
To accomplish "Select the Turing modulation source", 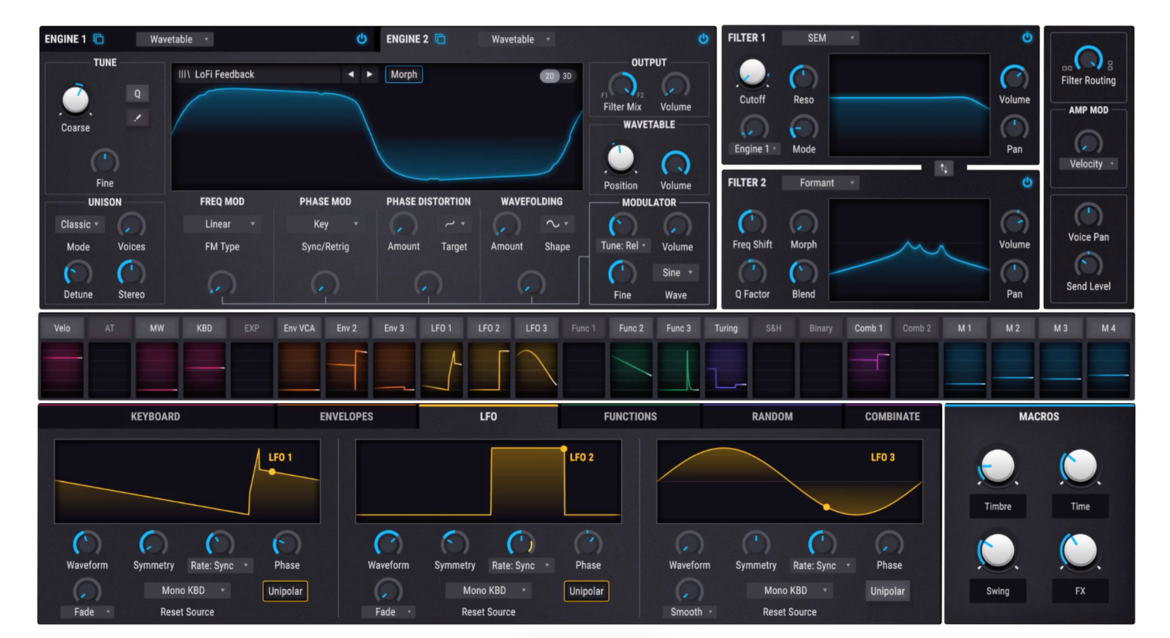I will click(x=726, y=328).
